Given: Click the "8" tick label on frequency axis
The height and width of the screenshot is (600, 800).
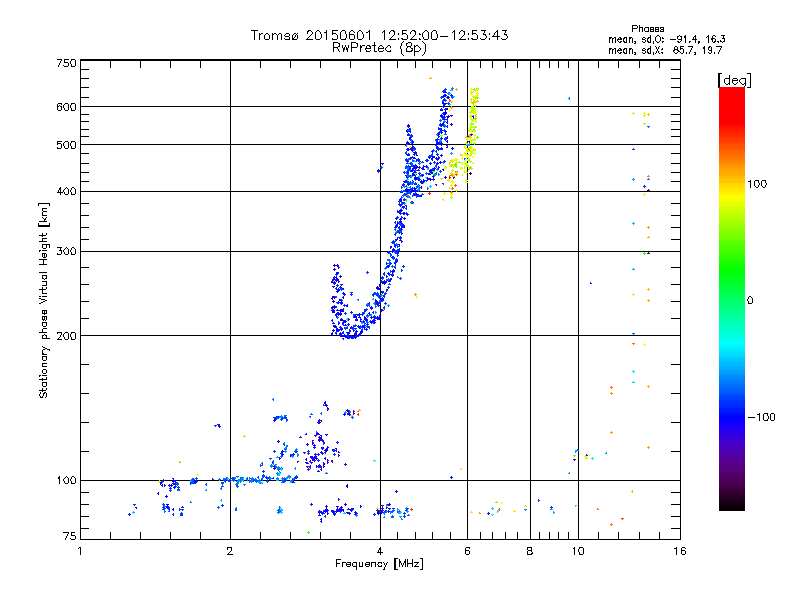Looking at the screenshot, I should point(530,551).
